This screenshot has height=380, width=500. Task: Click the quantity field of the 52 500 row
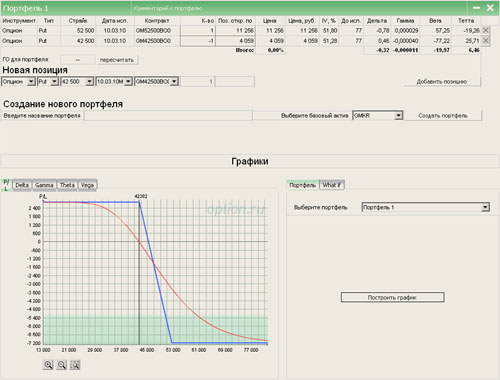pos(197,31)
